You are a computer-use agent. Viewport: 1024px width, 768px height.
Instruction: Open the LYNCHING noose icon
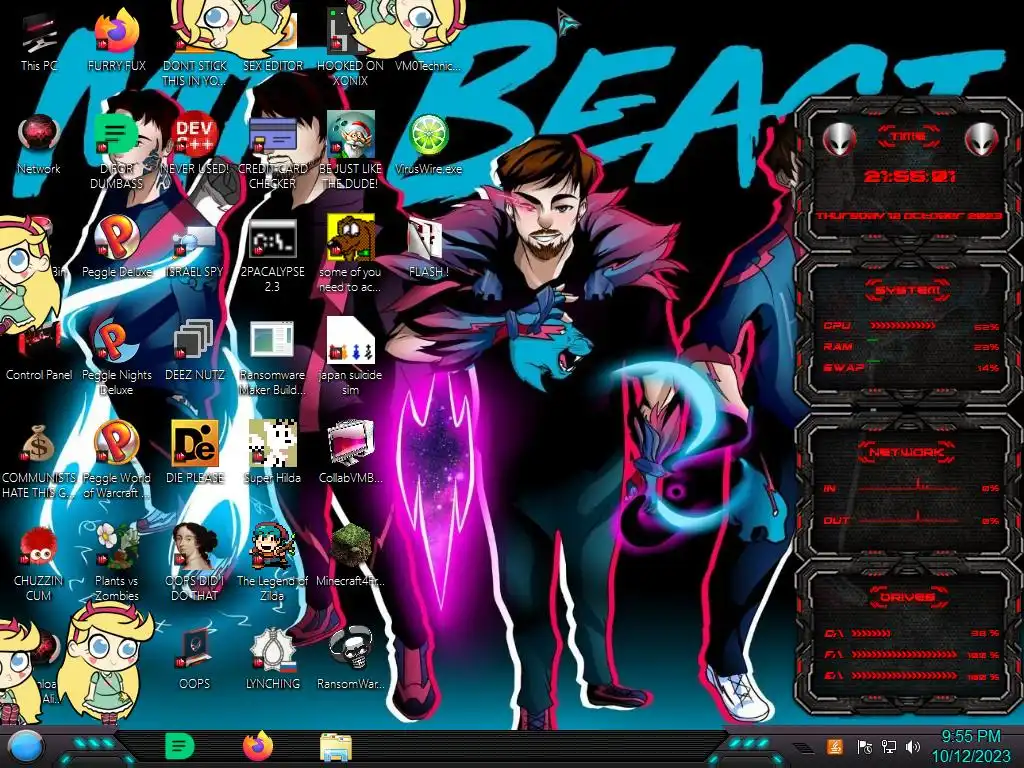click(x=272, y=660)
